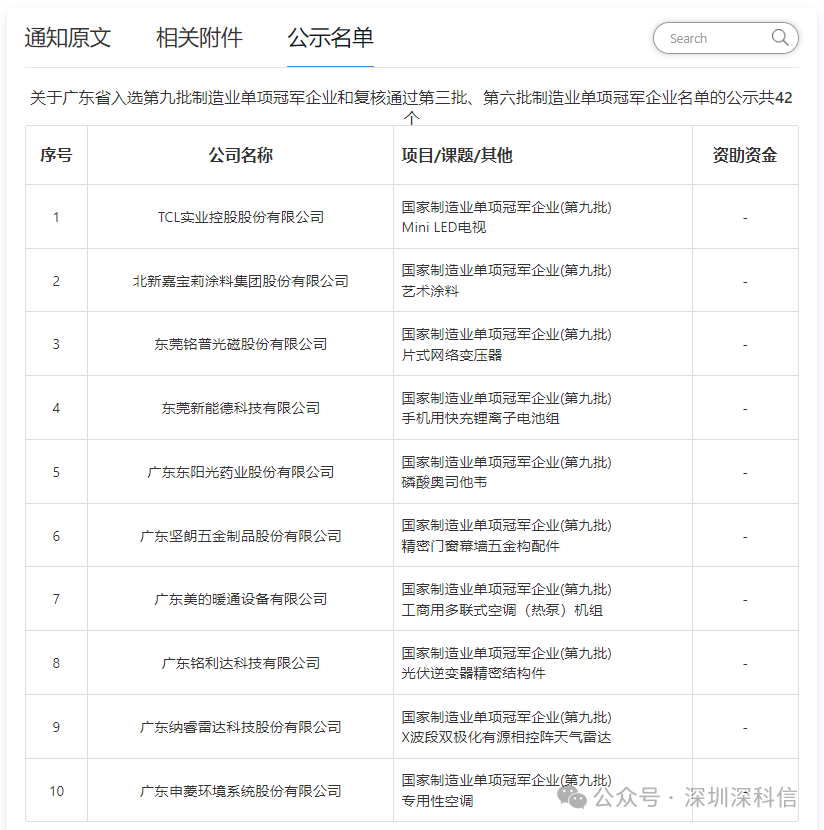Screen dimensions: 824x830
Task: Select TCL实业控股股份有限公司 company cell
Action: (240, 217)
